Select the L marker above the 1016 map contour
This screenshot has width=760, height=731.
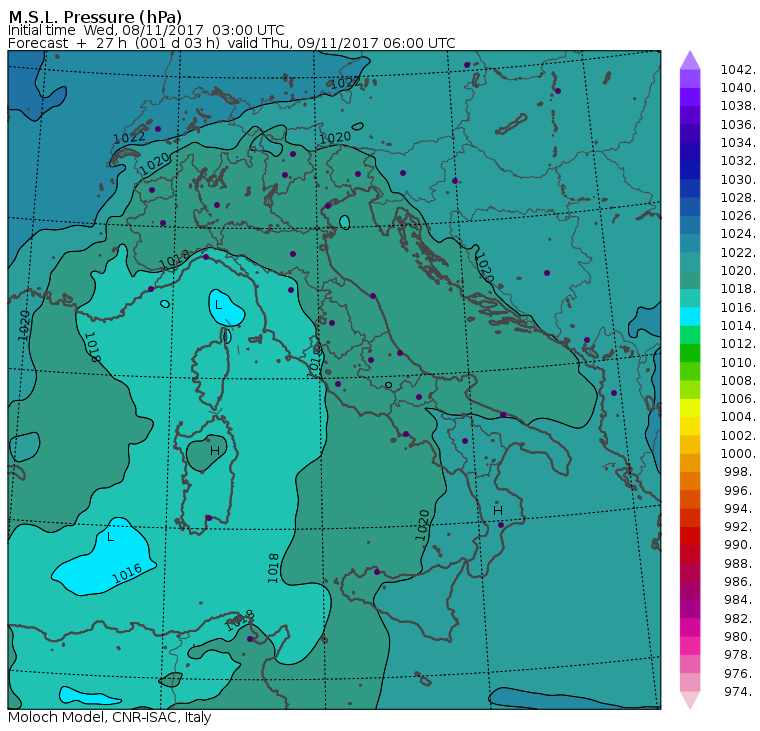coord(111,537)
